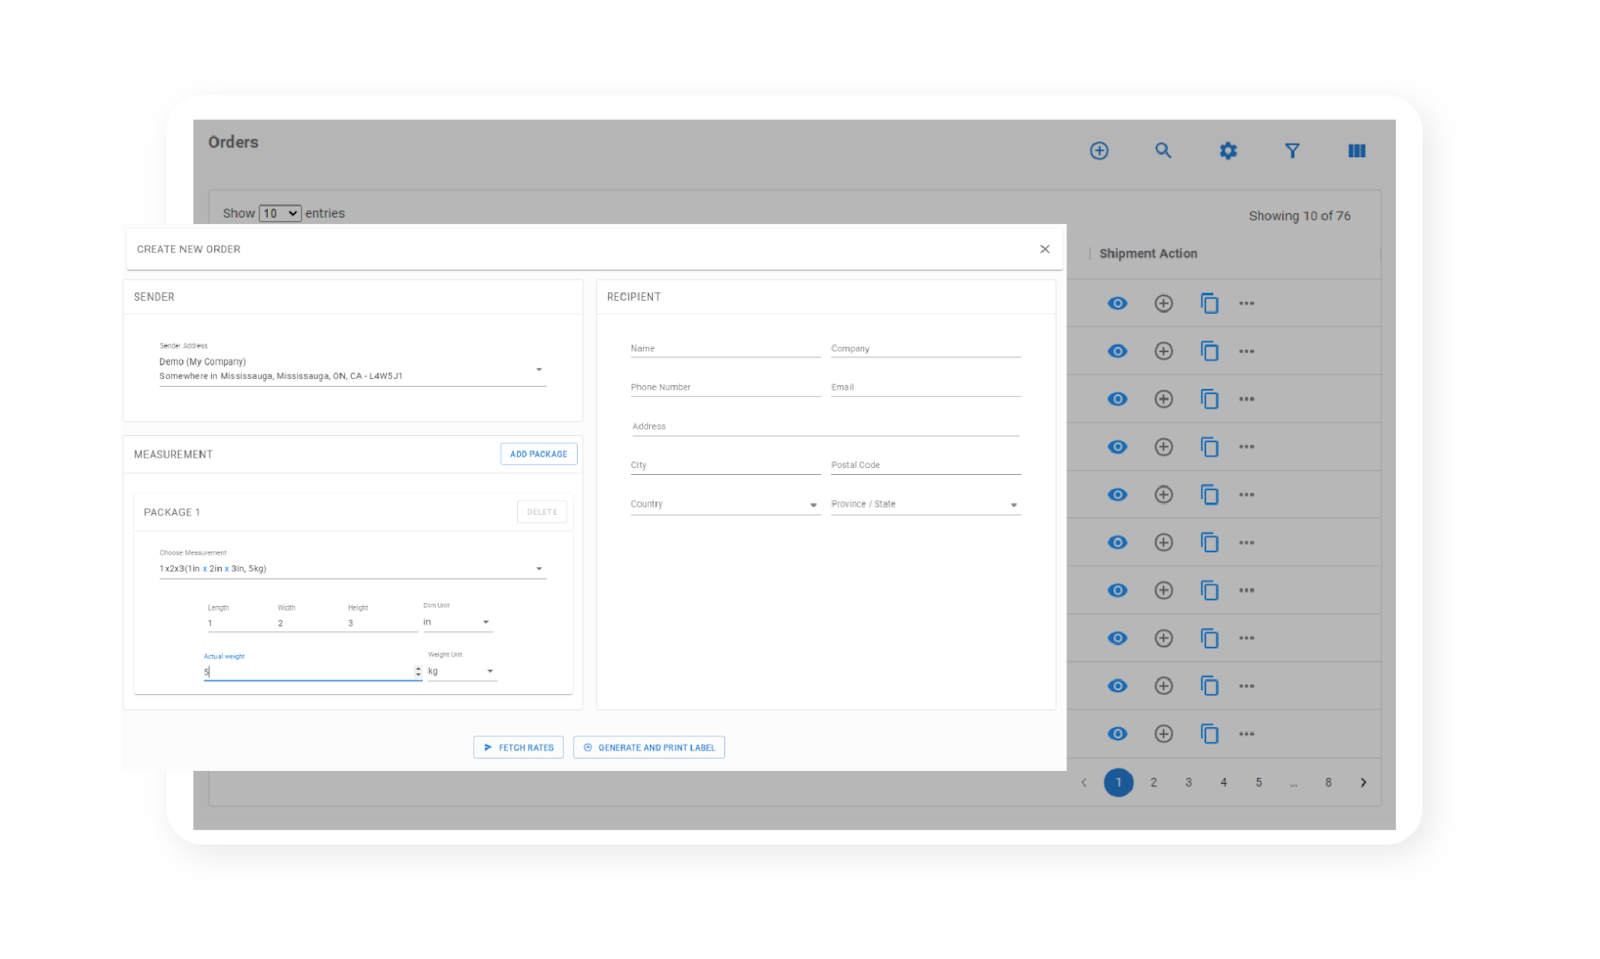Go to next page with right chevron

pyautogui.click(x=1363, y=783)
